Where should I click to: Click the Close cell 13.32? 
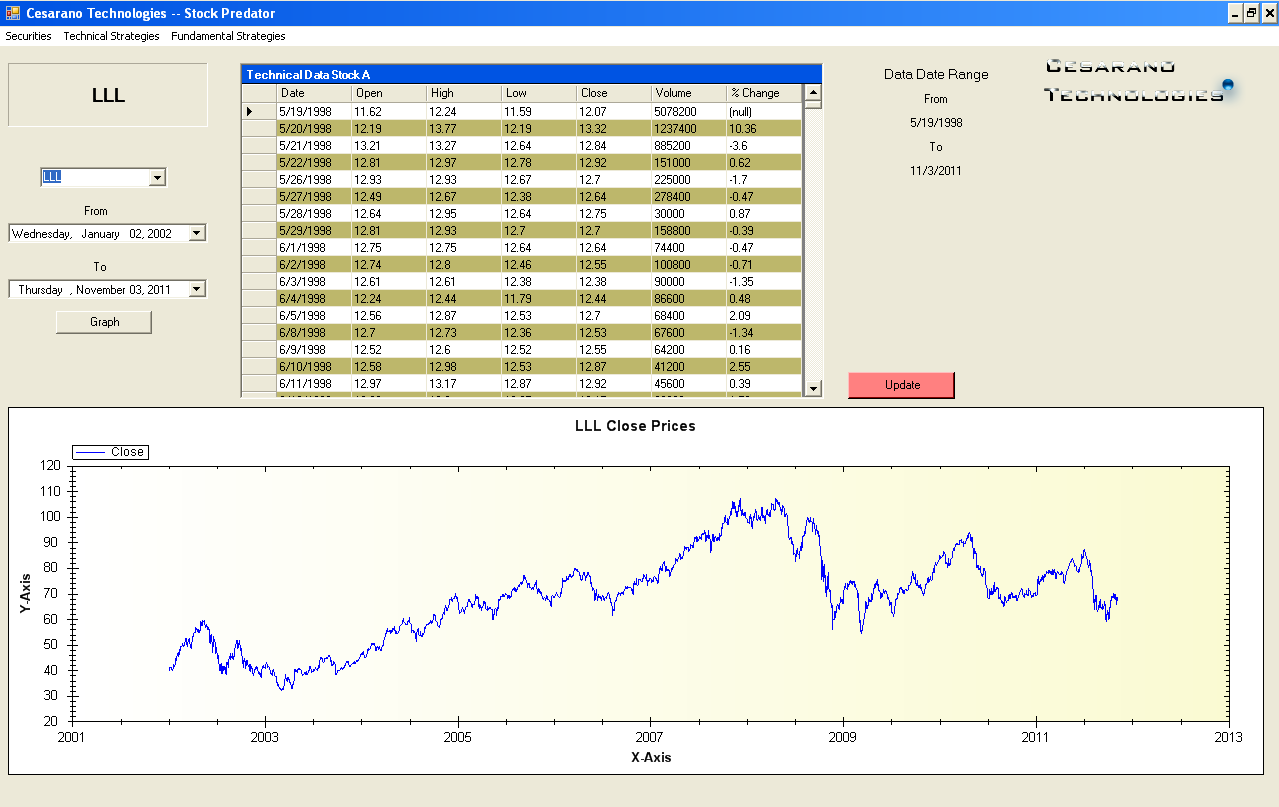click(614, 128)
